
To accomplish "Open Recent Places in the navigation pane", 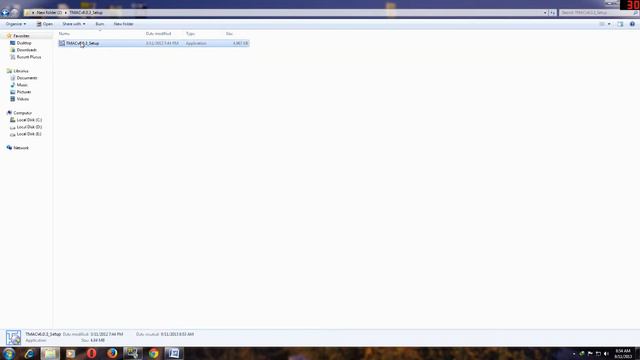I will [29, 57].
